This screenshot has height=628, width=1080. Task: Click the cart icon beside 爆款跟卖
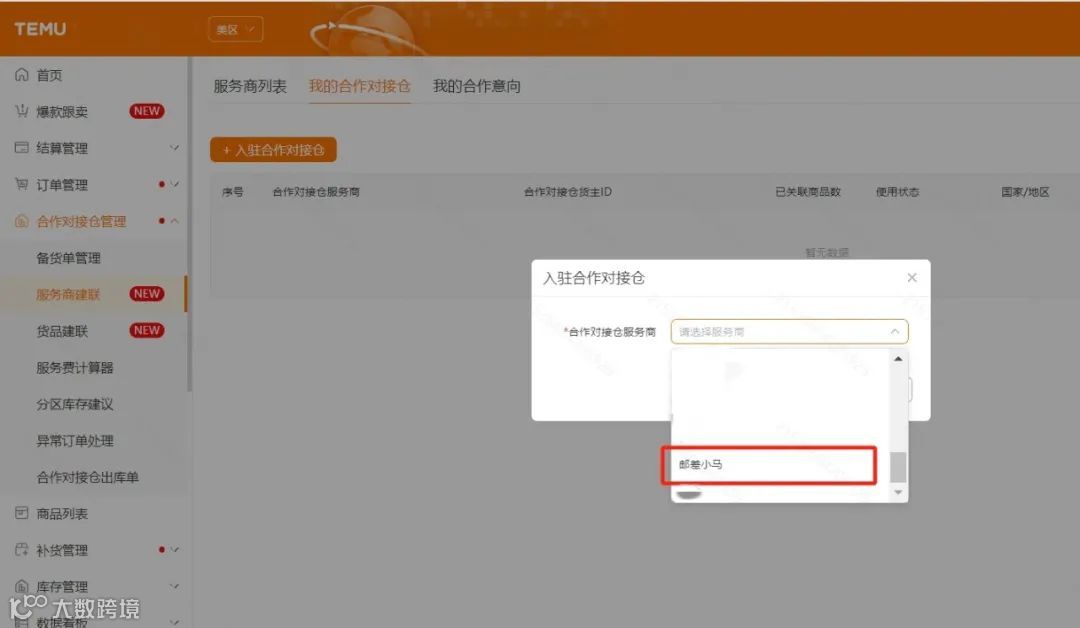22,111
